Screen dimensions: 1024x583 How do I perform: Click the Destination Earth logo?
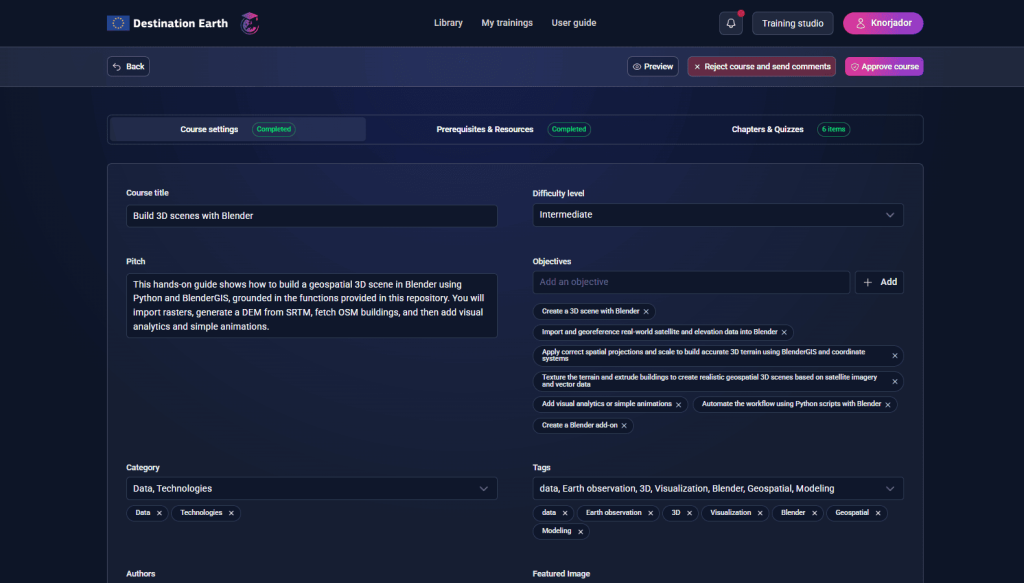(167, 23)
